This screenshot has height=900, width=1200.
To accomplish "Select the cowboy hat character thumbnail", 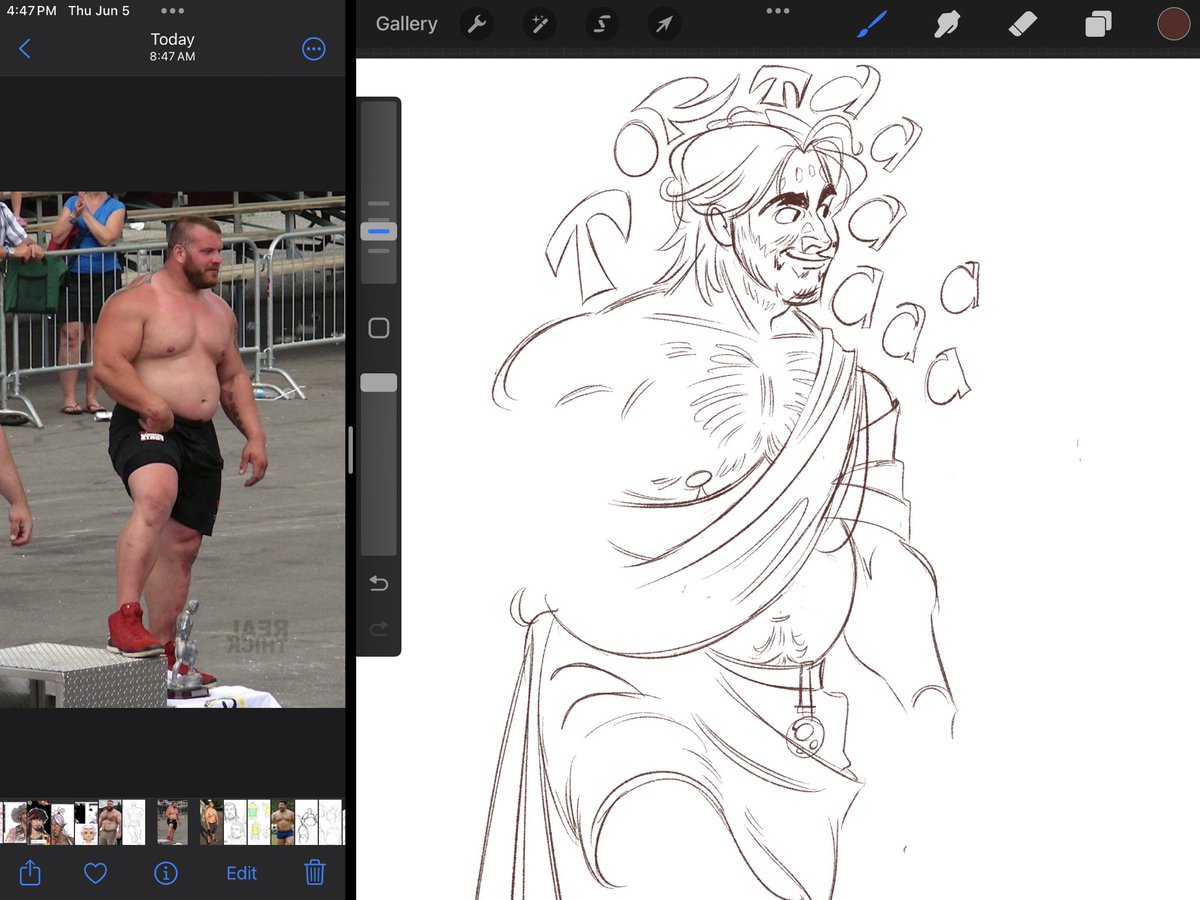I will tap(15, 822).
